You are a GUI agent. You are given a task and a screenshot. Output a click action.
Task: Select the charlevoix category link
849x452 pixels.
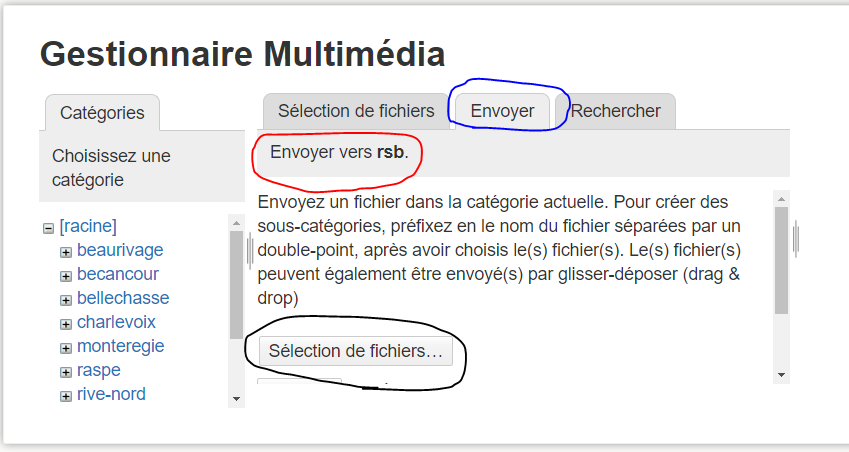click(x=116, y=322)
